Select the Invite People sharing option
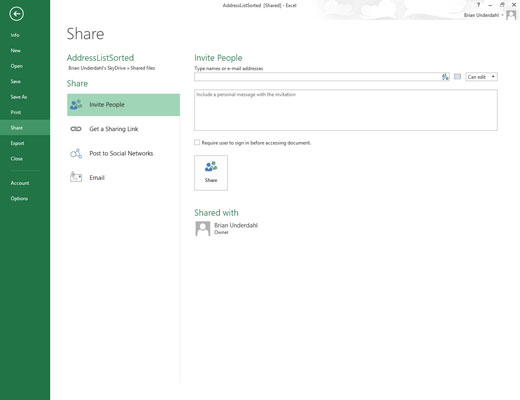The image size is (520, 400). click(123, 105)
